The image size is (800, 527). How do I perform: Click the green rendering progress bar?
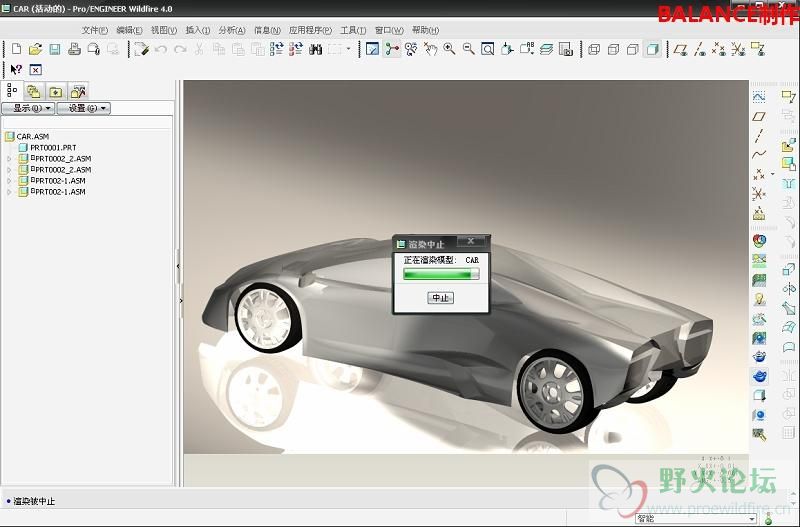coord(441,274)
